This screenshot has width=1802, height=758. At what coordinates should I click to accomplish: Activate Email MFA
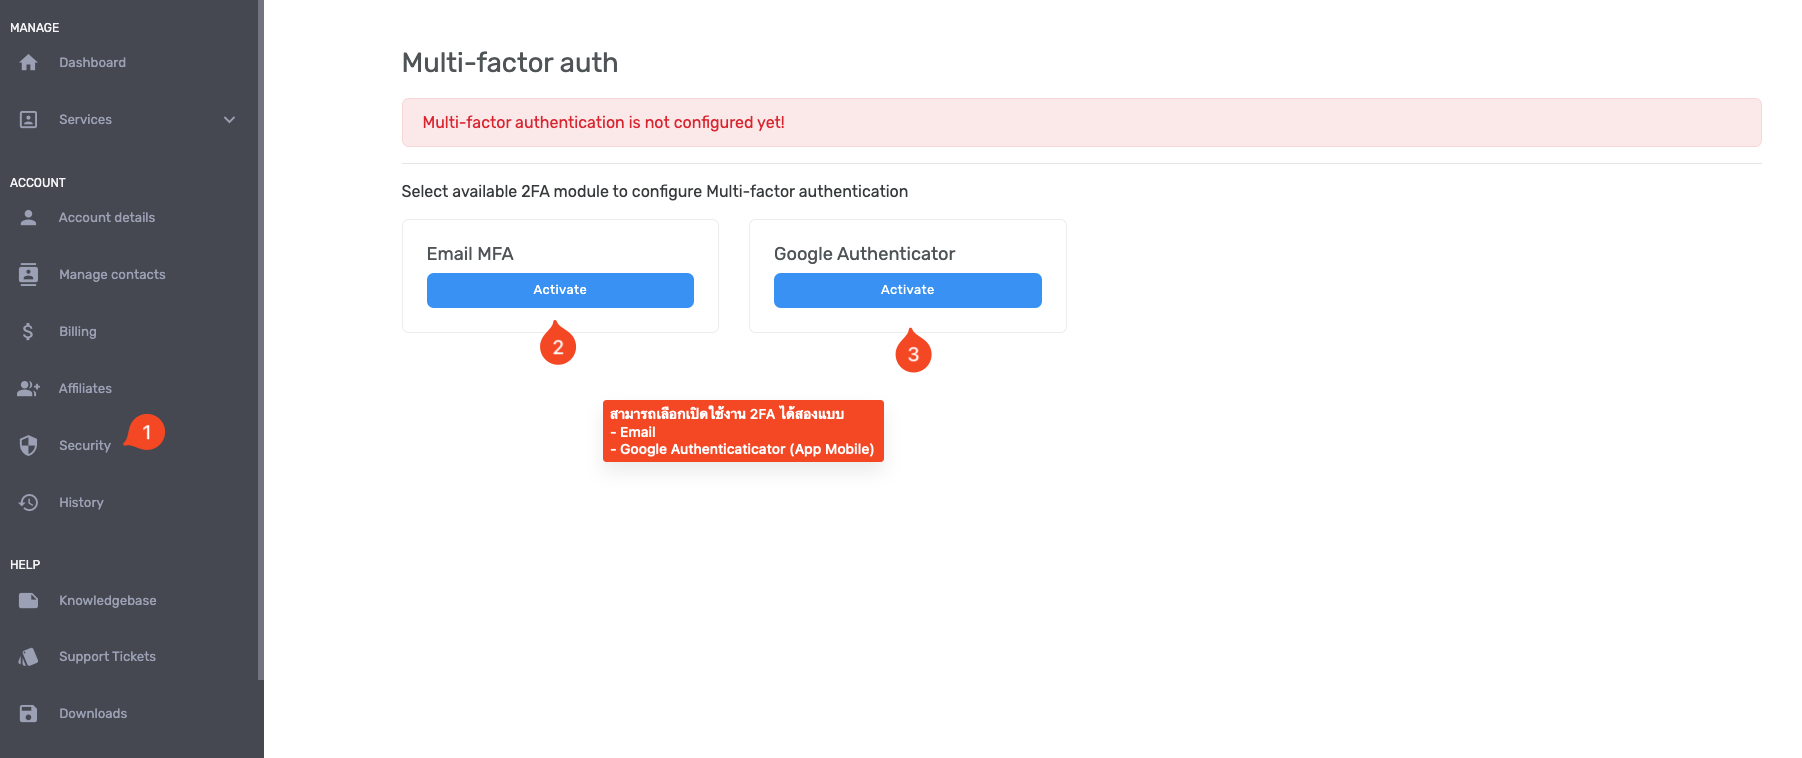point(560,290)
